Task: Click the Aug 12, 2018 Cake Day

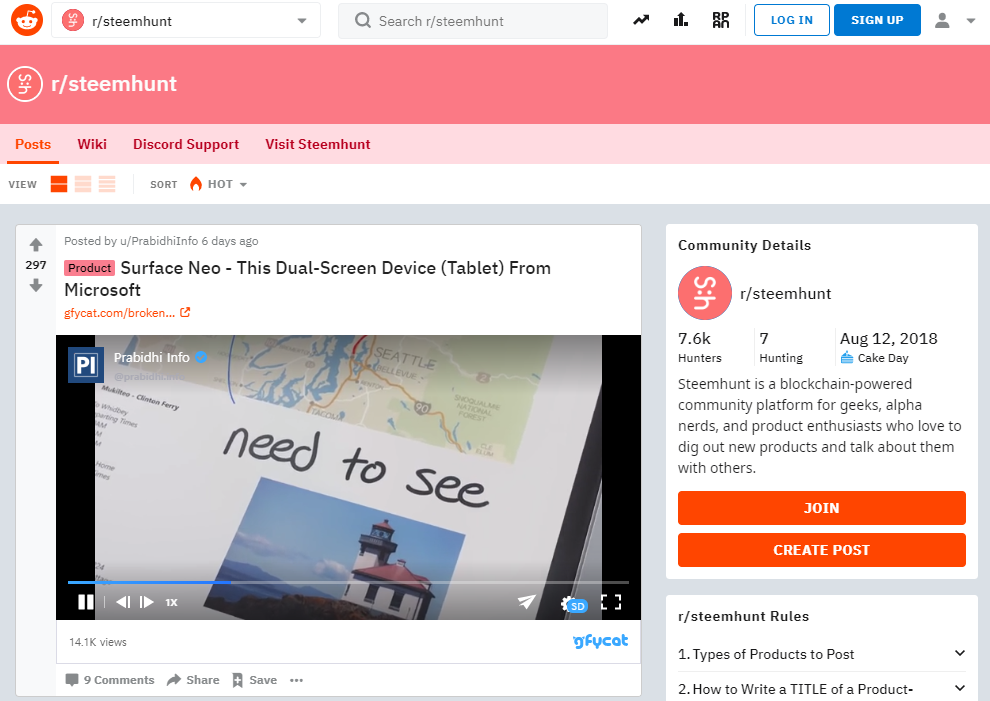Action: (x=888, y=347)
